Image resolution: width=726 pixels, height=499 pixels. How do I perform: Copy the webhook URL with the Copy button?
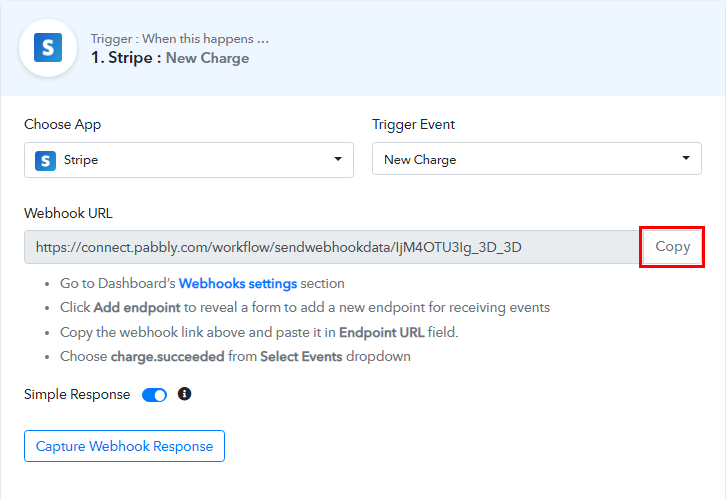pos(672,247)
